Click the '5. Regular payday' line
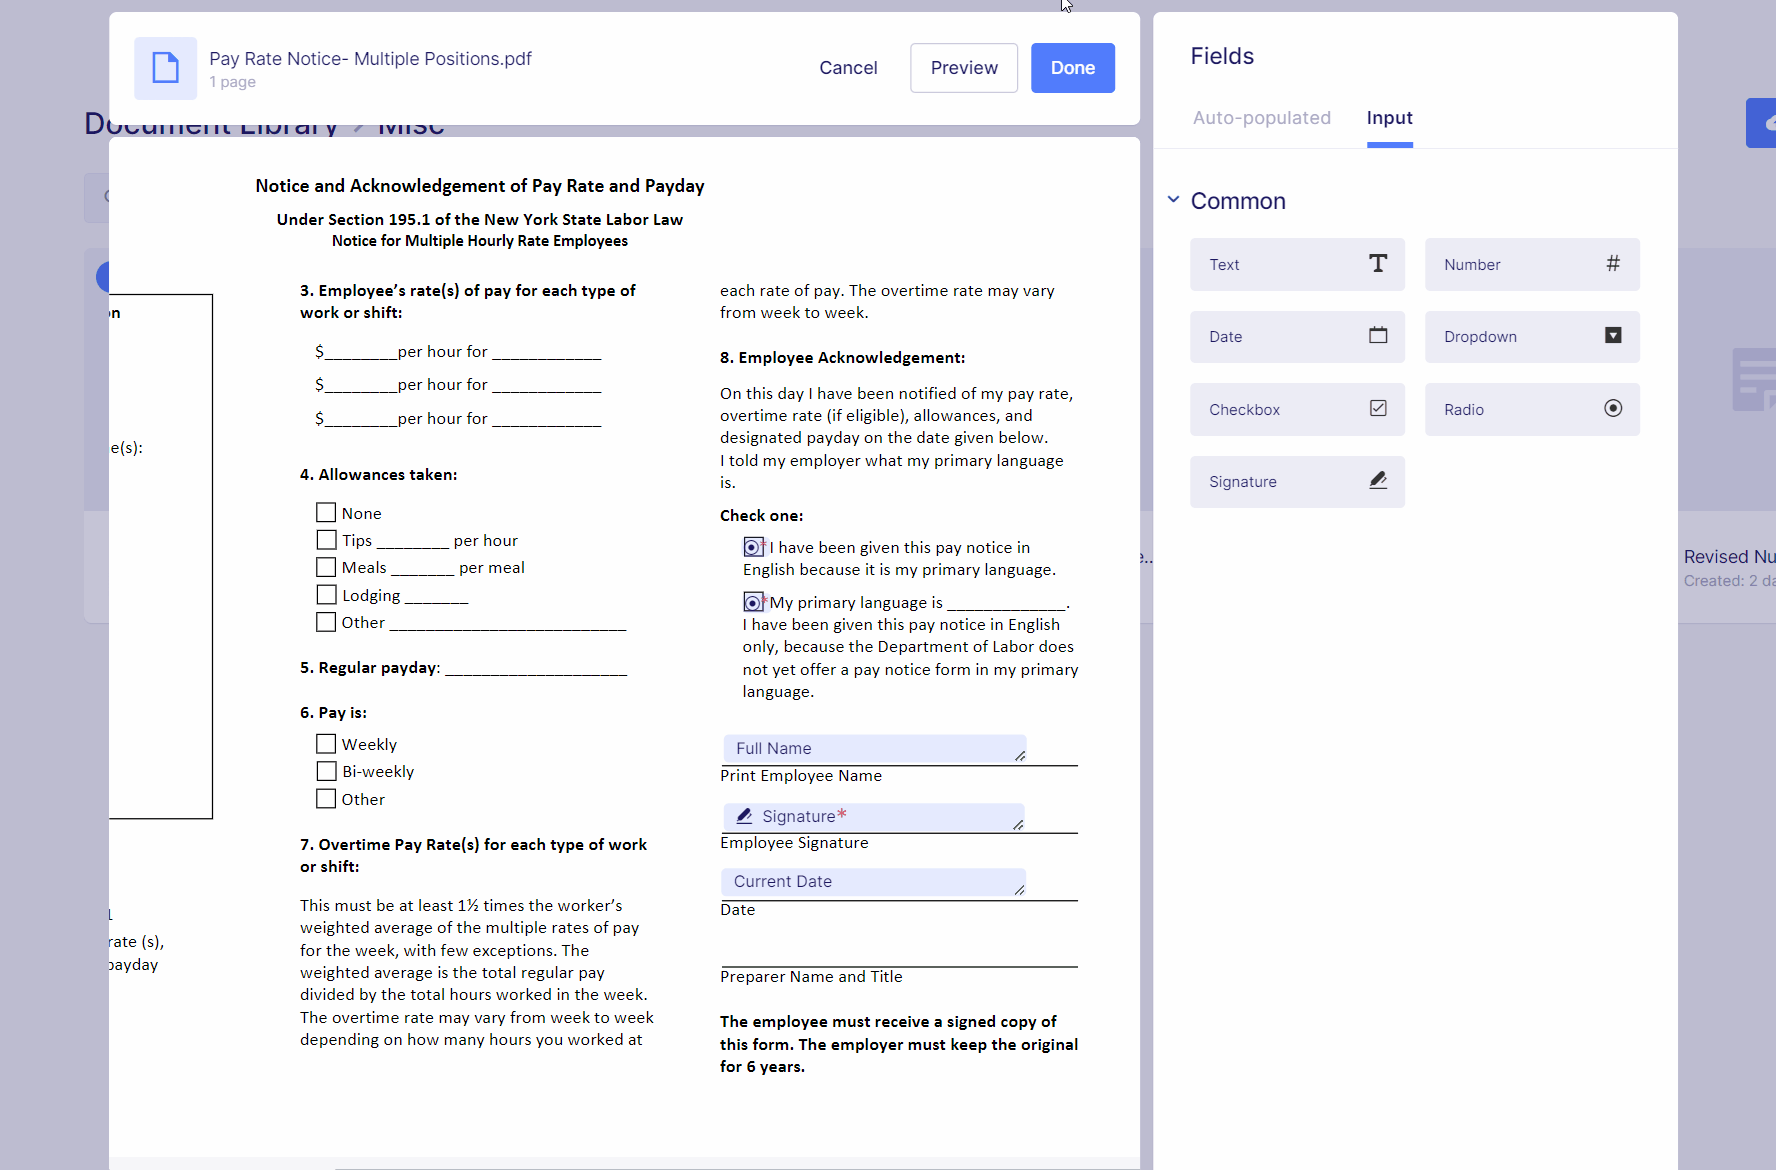 click(463, 667)
